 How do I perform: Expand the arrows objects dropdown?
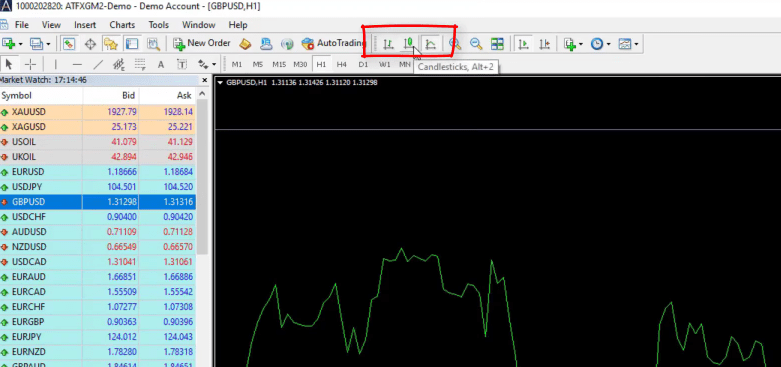(214, 64)
